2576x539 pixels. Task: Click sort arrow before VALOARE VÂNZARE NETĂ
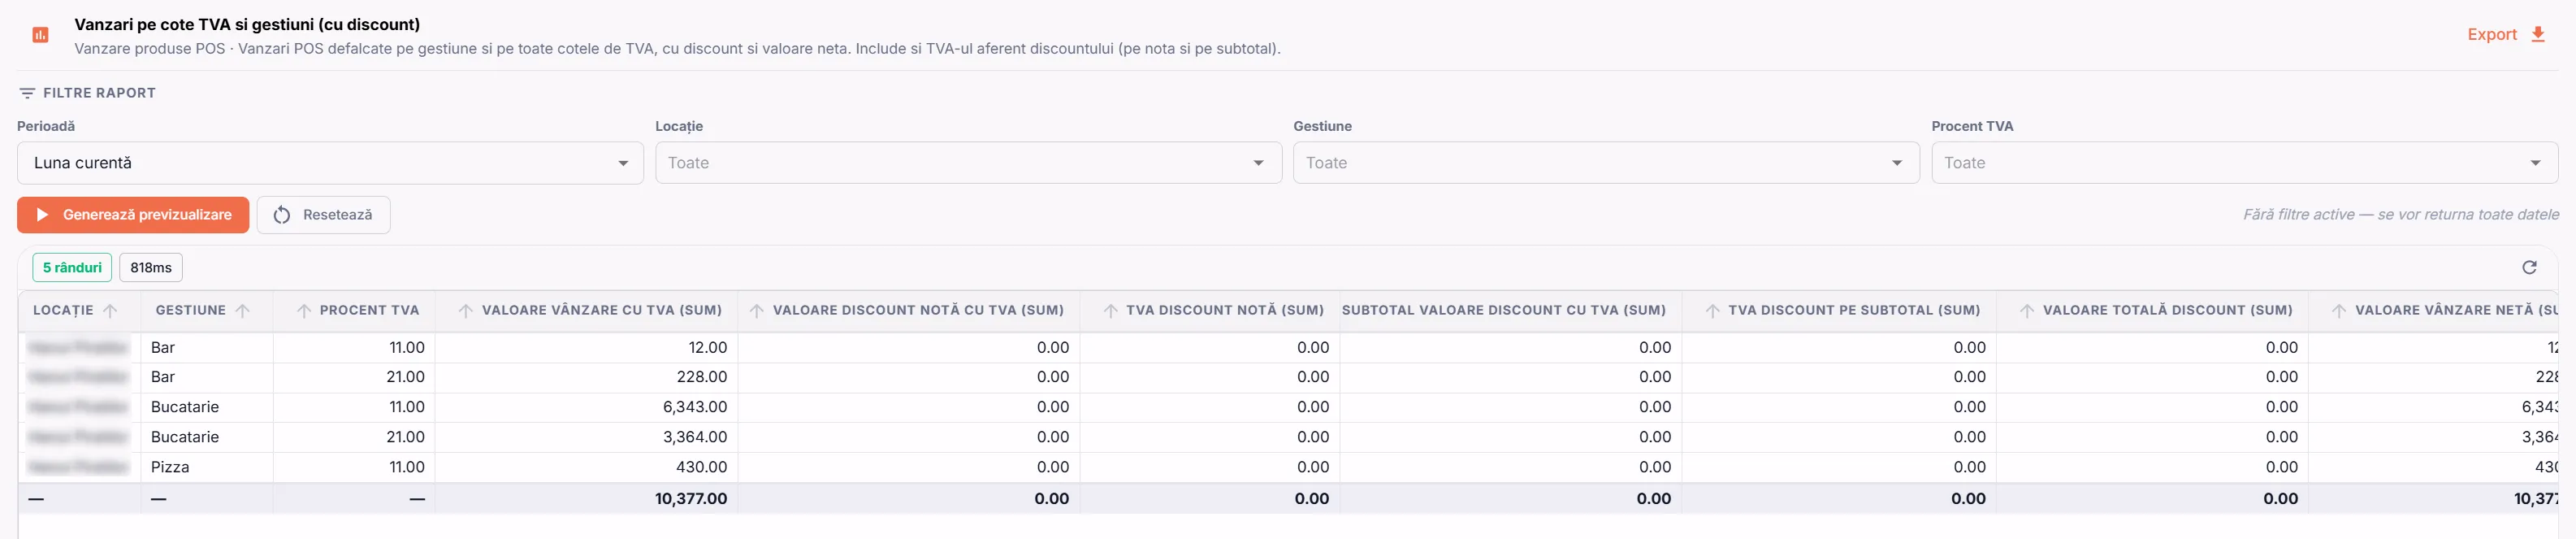pos(2339,311)
